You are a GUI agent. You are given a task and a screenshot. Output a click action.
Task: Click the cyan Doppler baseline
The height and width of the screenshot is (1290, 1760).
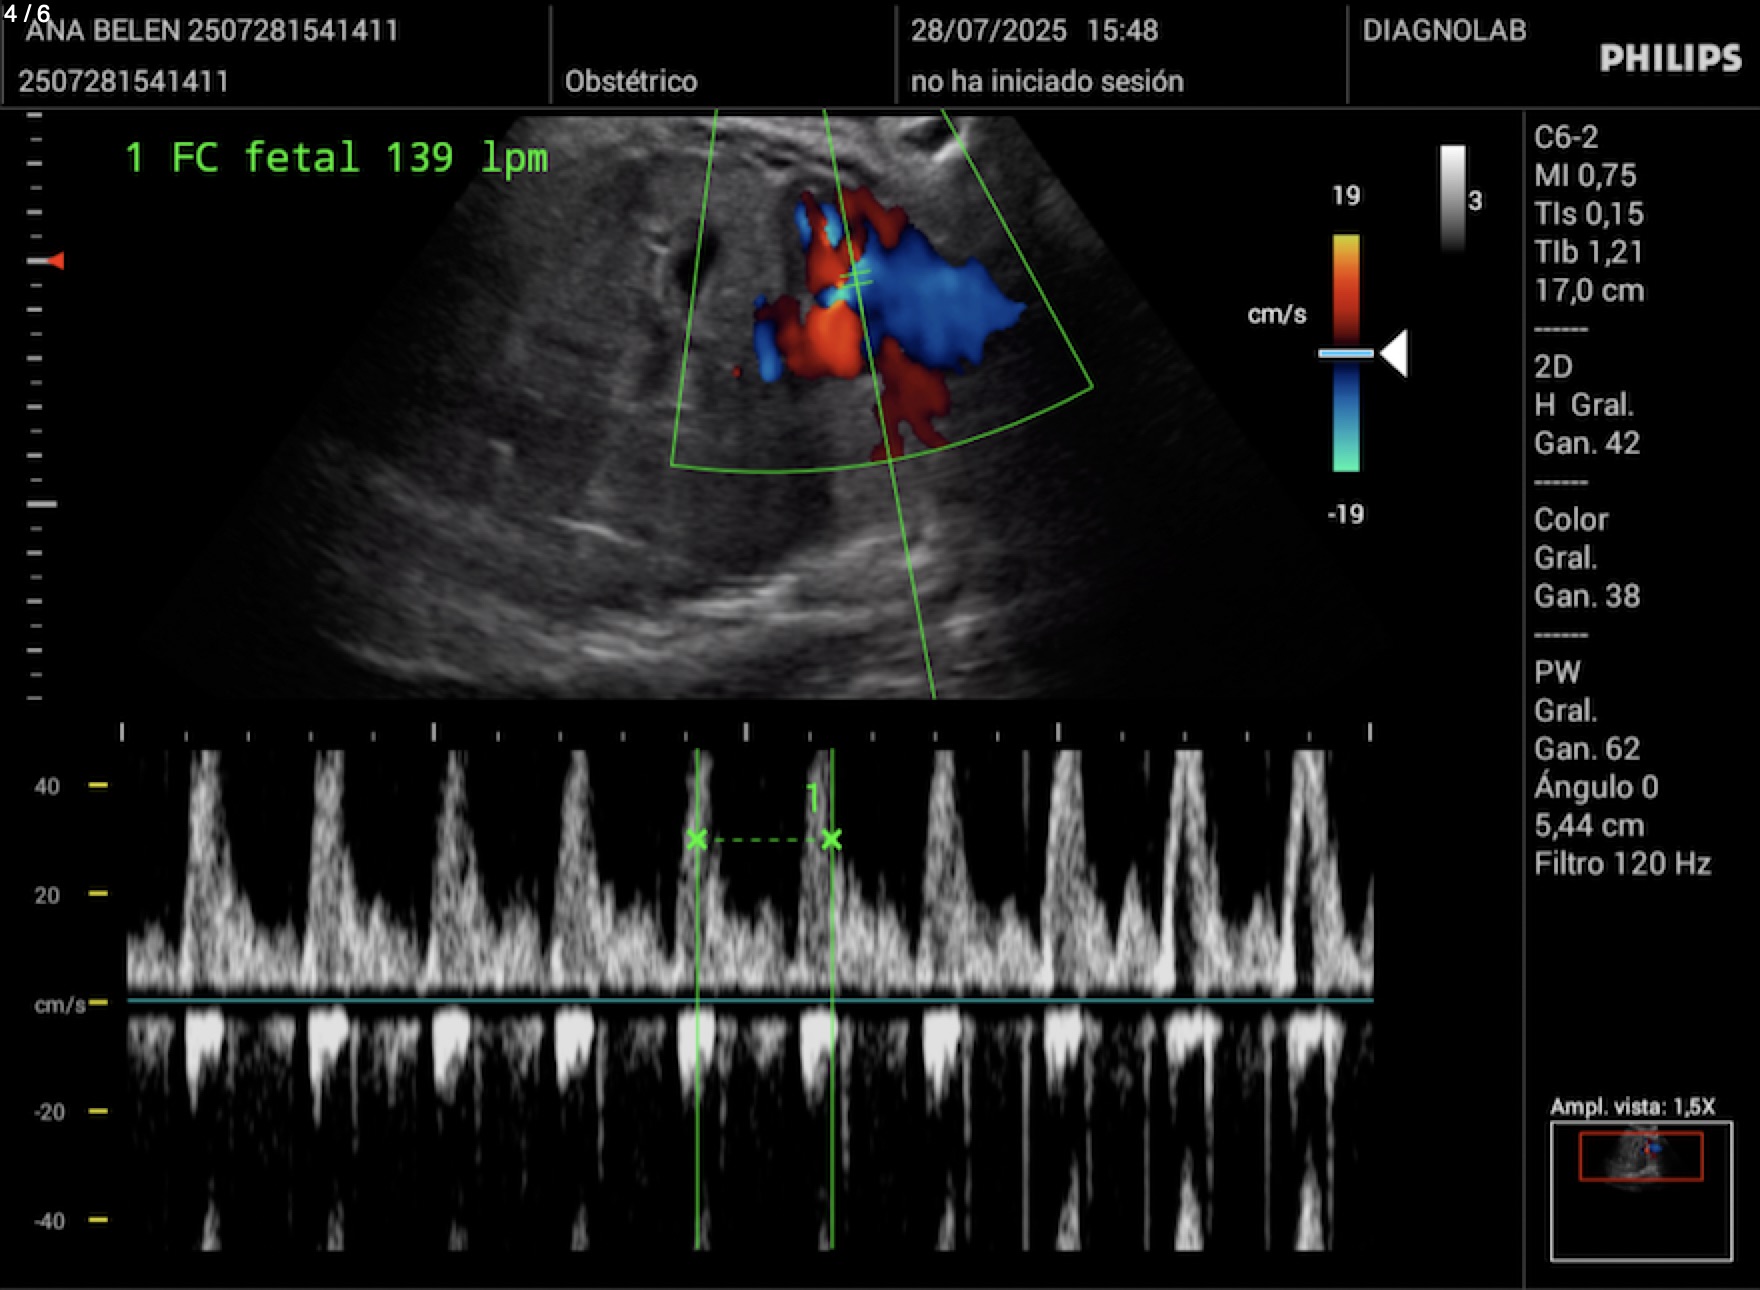[x=750, y=999]
